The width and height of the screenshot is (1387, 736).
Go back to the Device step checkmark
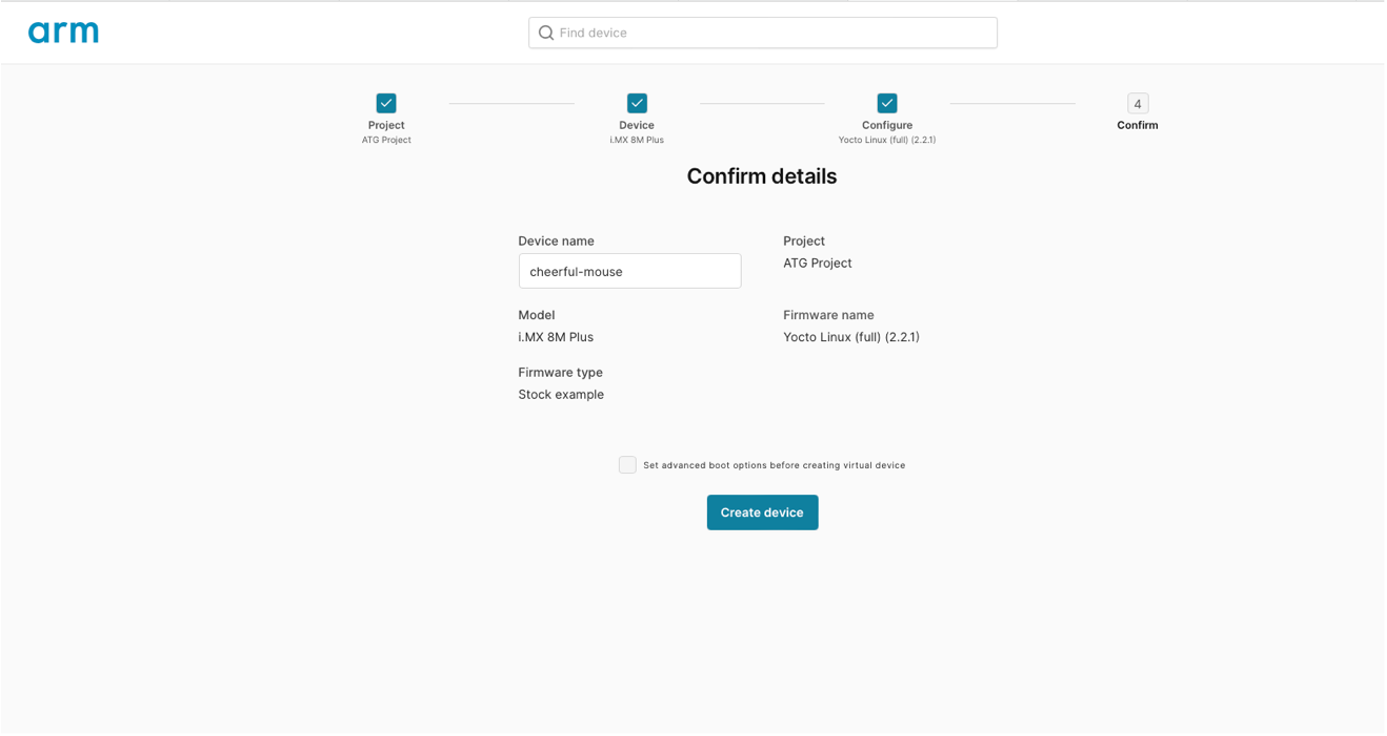coord(637,103)
